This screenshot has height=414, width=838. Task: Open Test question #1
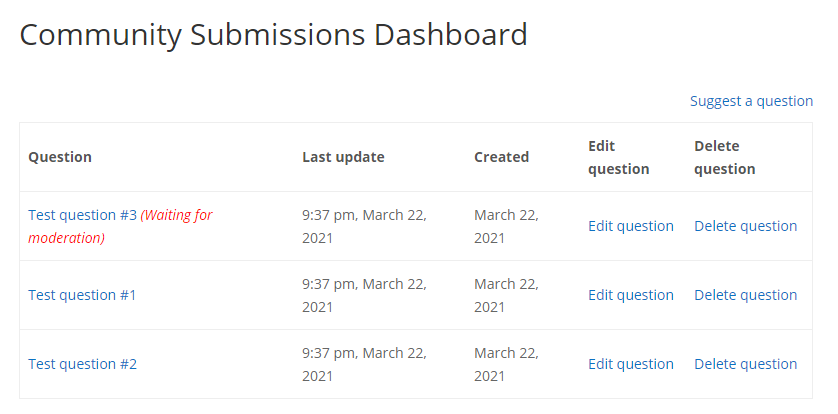click(82, 295)
